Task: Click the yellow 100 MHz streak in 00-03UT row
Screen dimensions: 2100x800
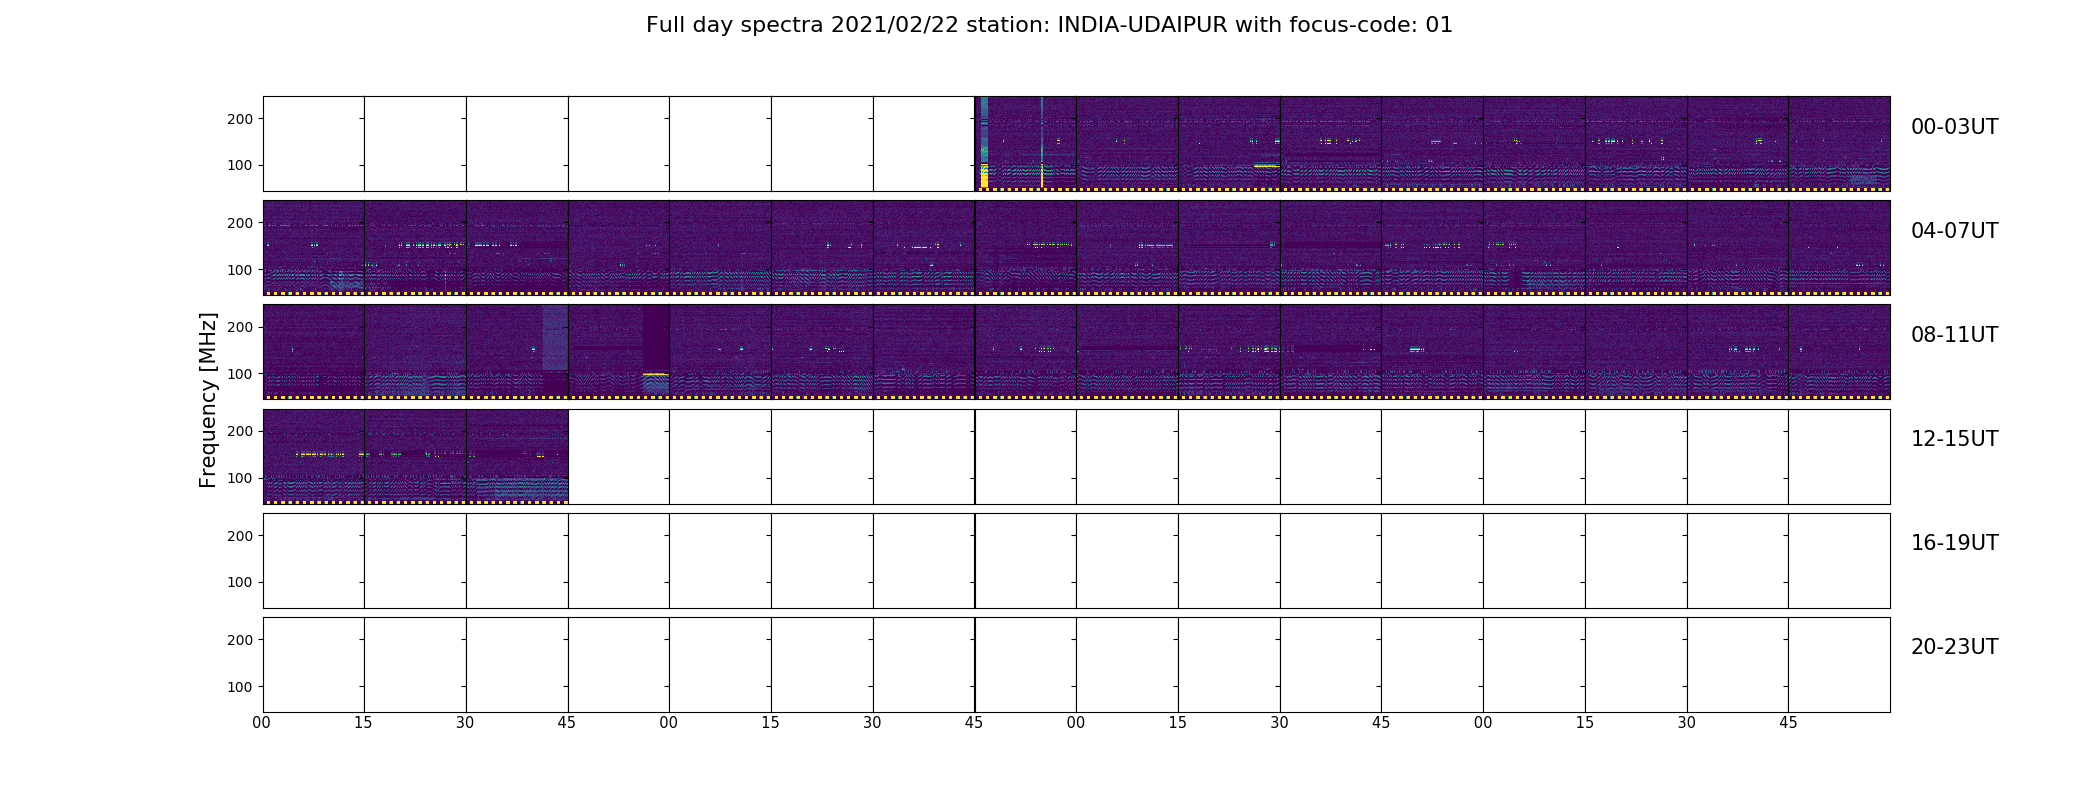Action: point(1266,166)
